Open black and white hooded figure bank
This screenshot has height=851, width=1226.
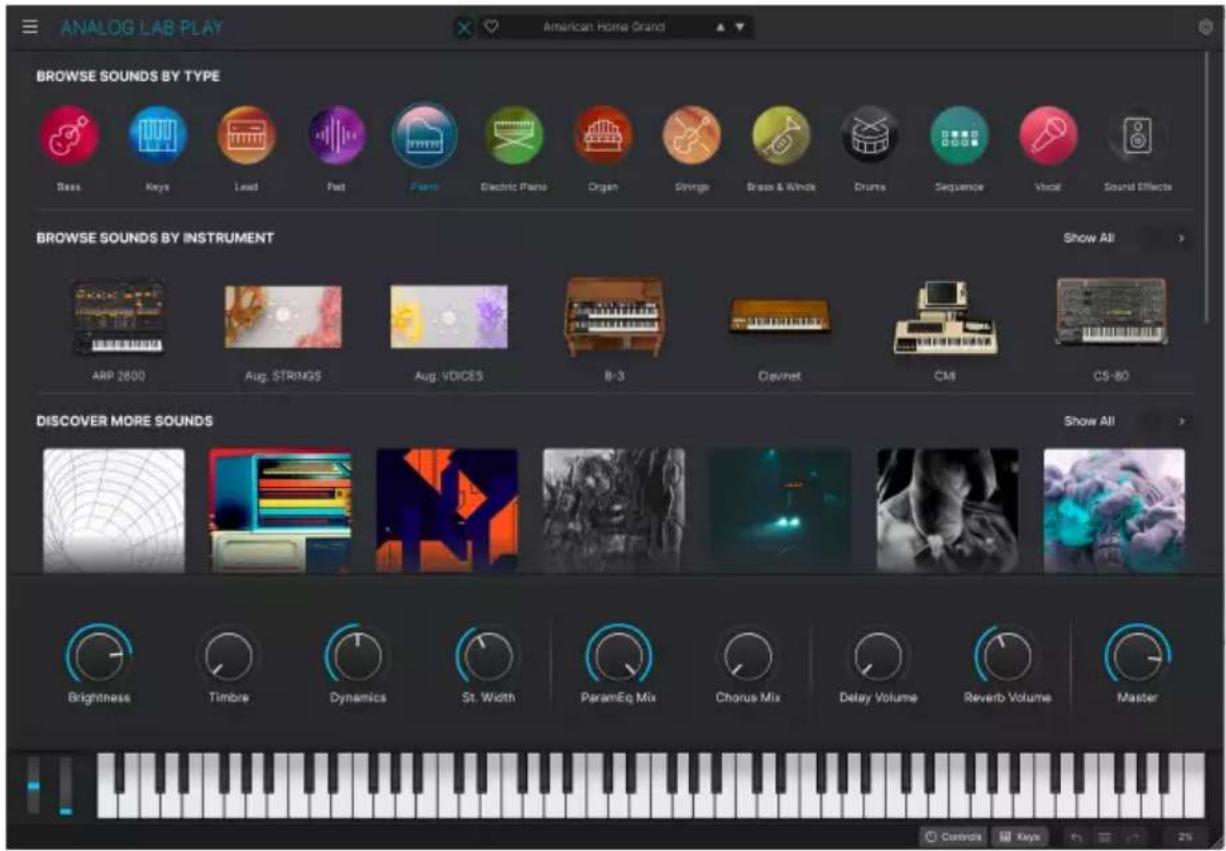(x=948, y=510)
